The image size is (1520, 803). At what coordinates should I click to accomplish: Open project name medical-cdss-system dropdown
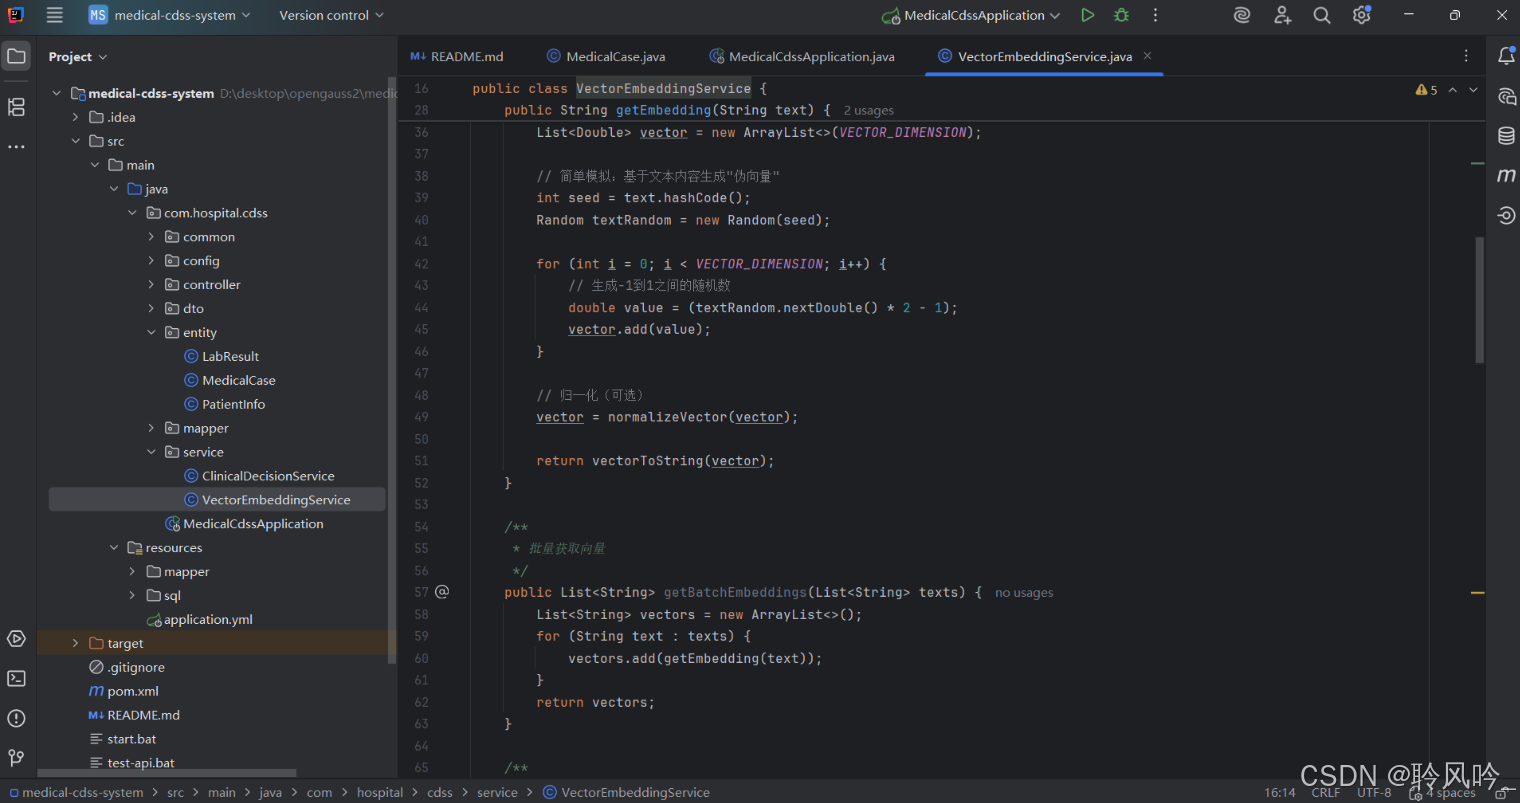(x=169, y=15)
